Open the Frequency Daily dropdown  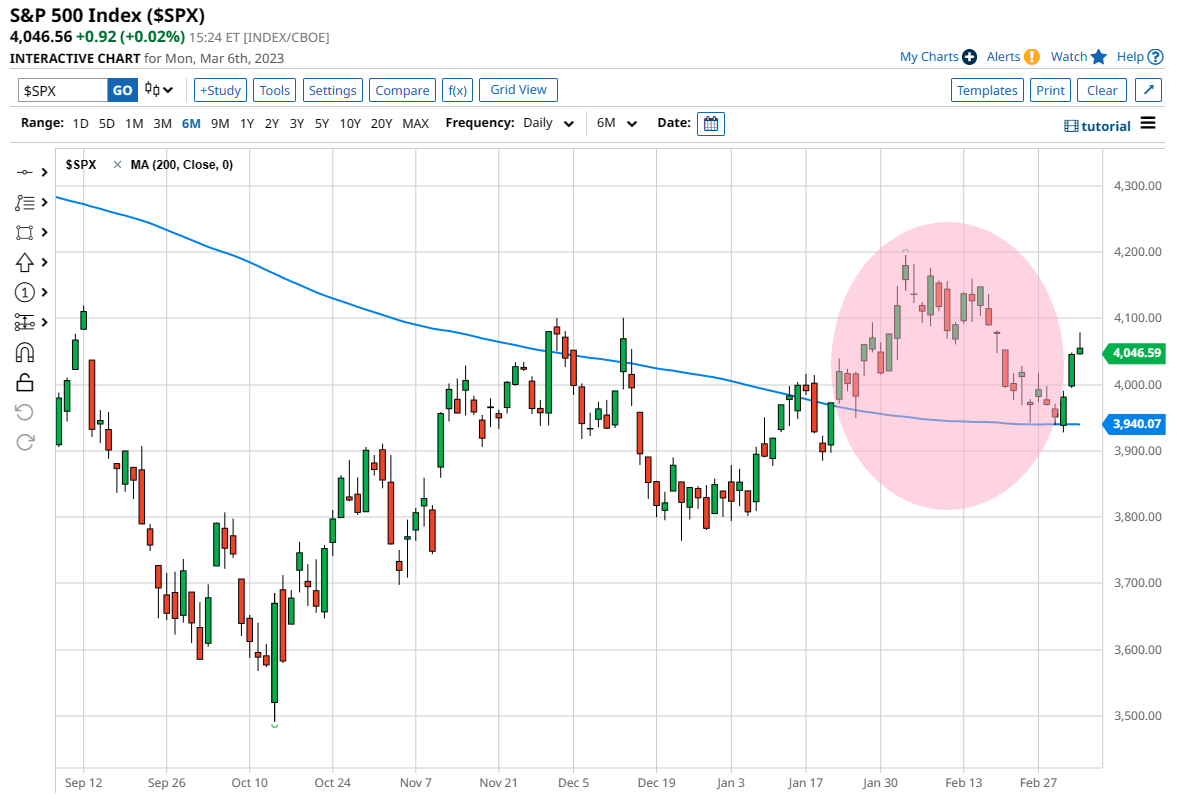point(549,123)
